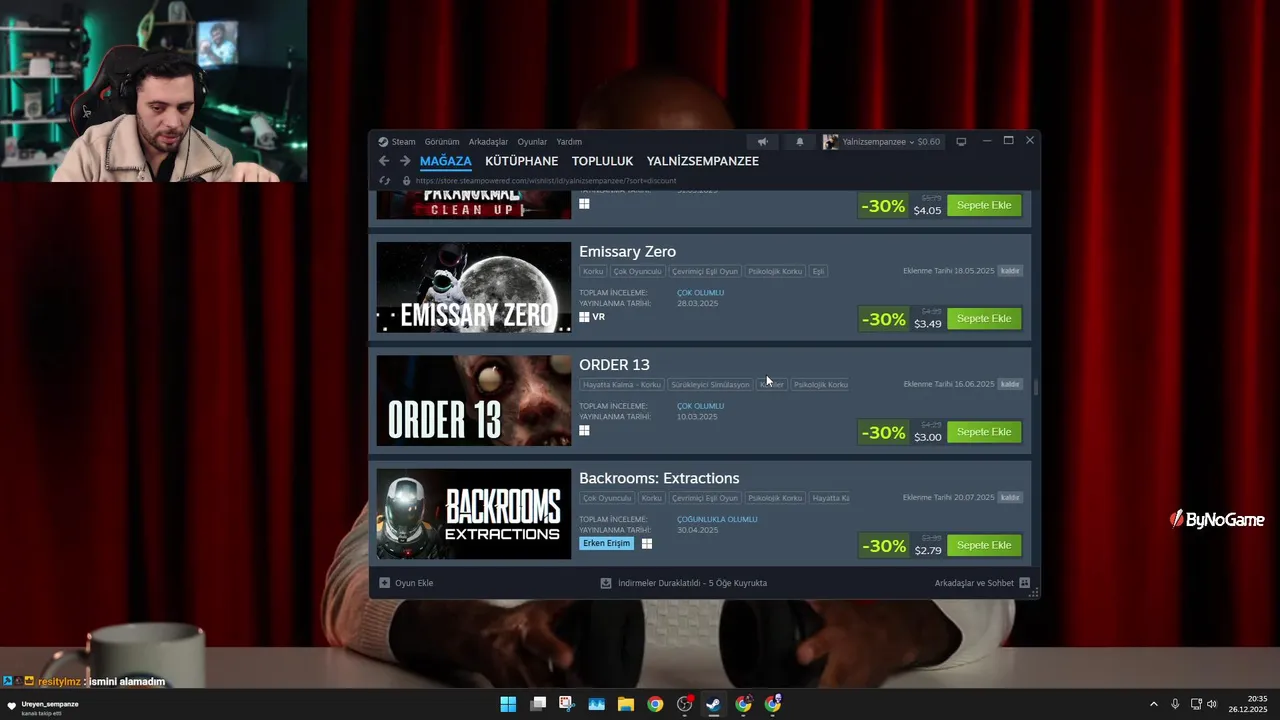Click ORDER 13's Hayatta Kalma - Korku tag
The image size is (1280, 720).
tap(622, 384)
